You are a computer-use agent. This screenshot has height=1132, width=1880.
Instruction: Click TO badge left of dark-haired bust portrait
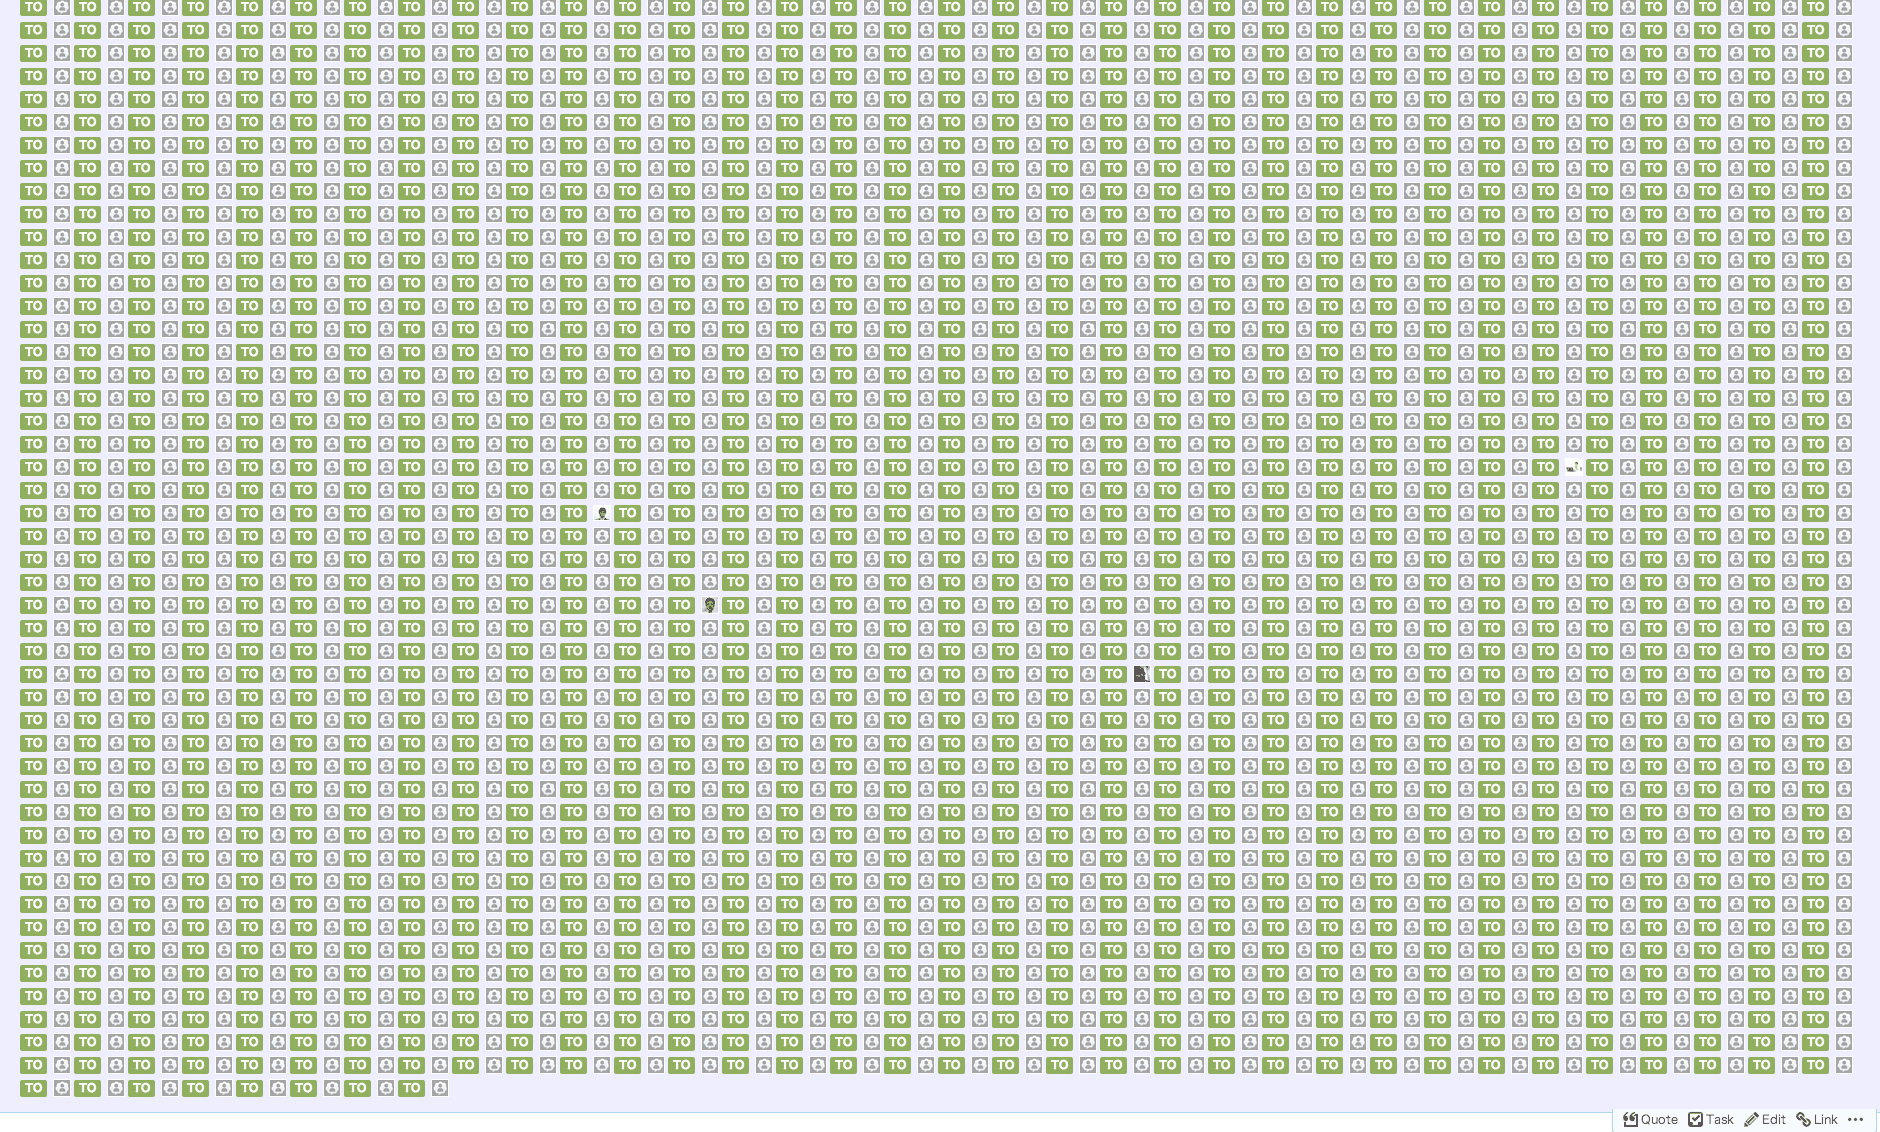pyautogui.click(x=573, y=513)
